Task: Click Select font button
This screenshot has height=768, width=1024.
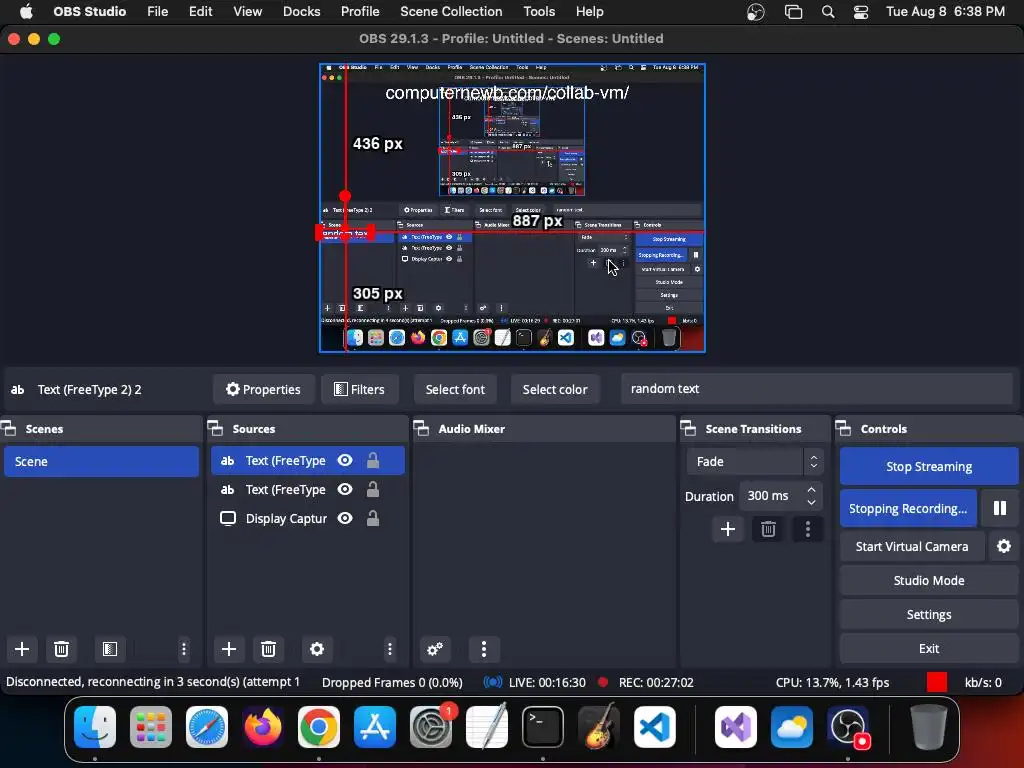Action: tap(455, 389)
